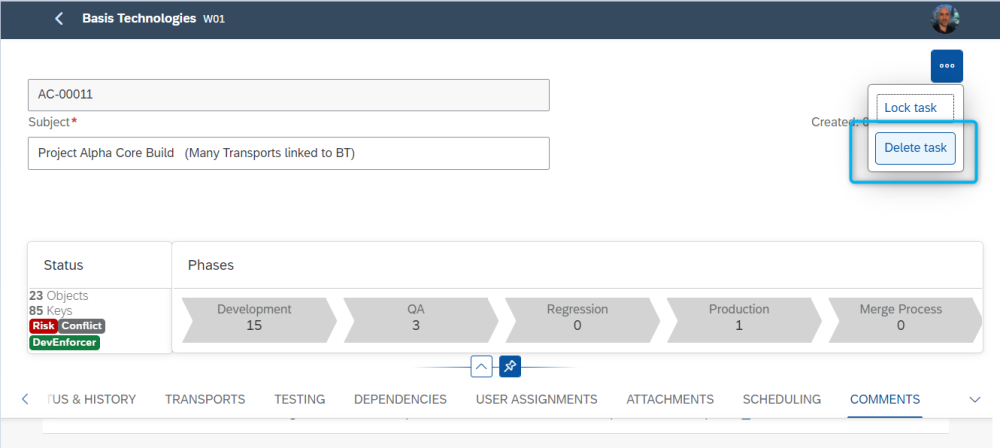Select the QA phase step
1000x448 pixels.
(x=416, y=317)
